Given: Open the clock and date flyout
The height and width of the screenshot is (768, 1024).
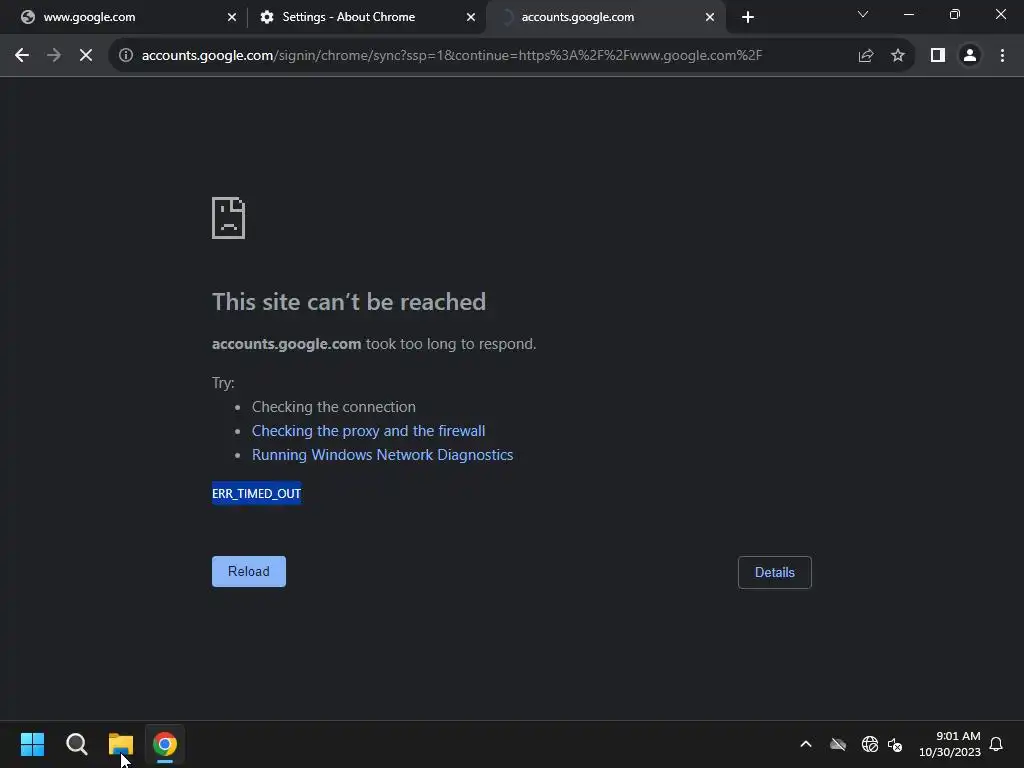Looking at the screenshot, I should coord(950,744).
